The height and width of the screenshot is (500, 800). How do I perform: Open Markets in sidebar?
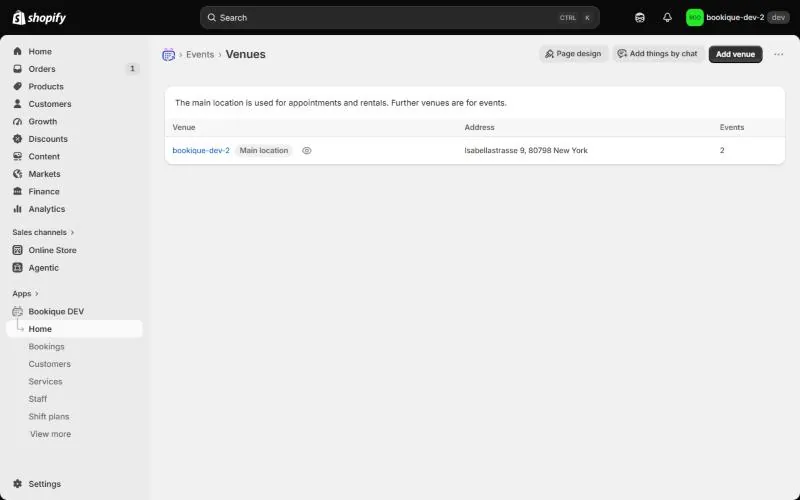coord(74,174)
